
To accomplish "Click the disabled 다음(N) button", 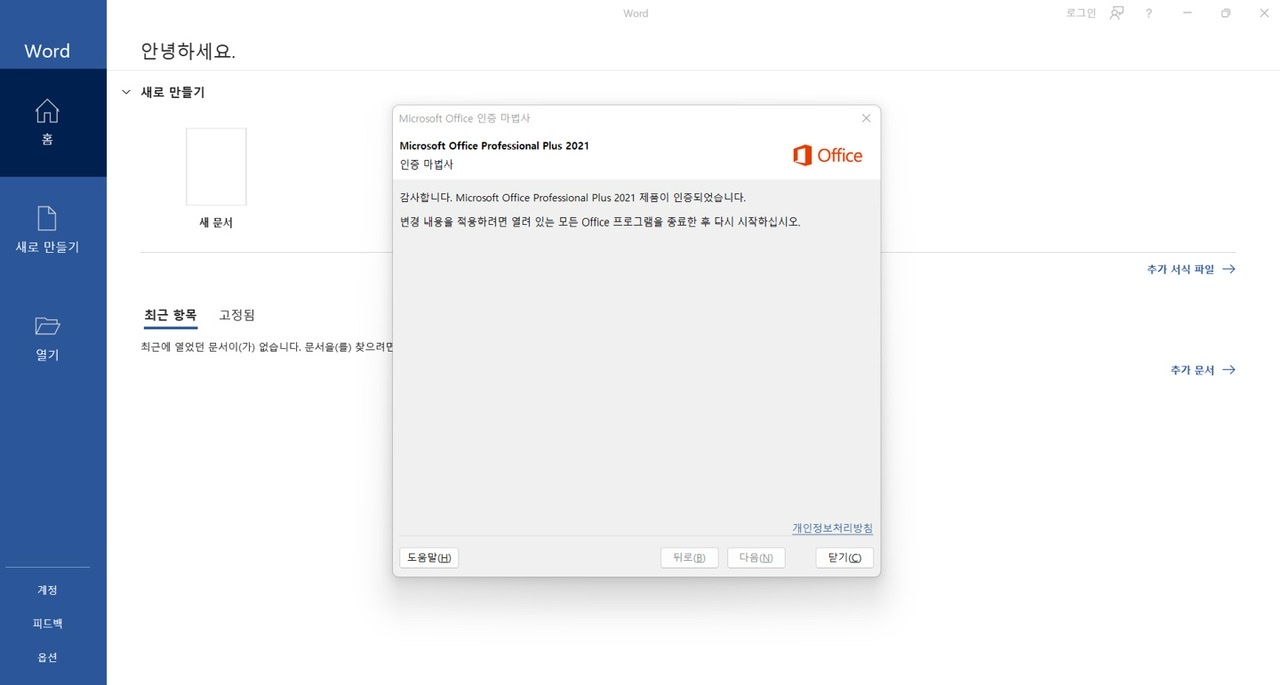I will tap(756, 558).
